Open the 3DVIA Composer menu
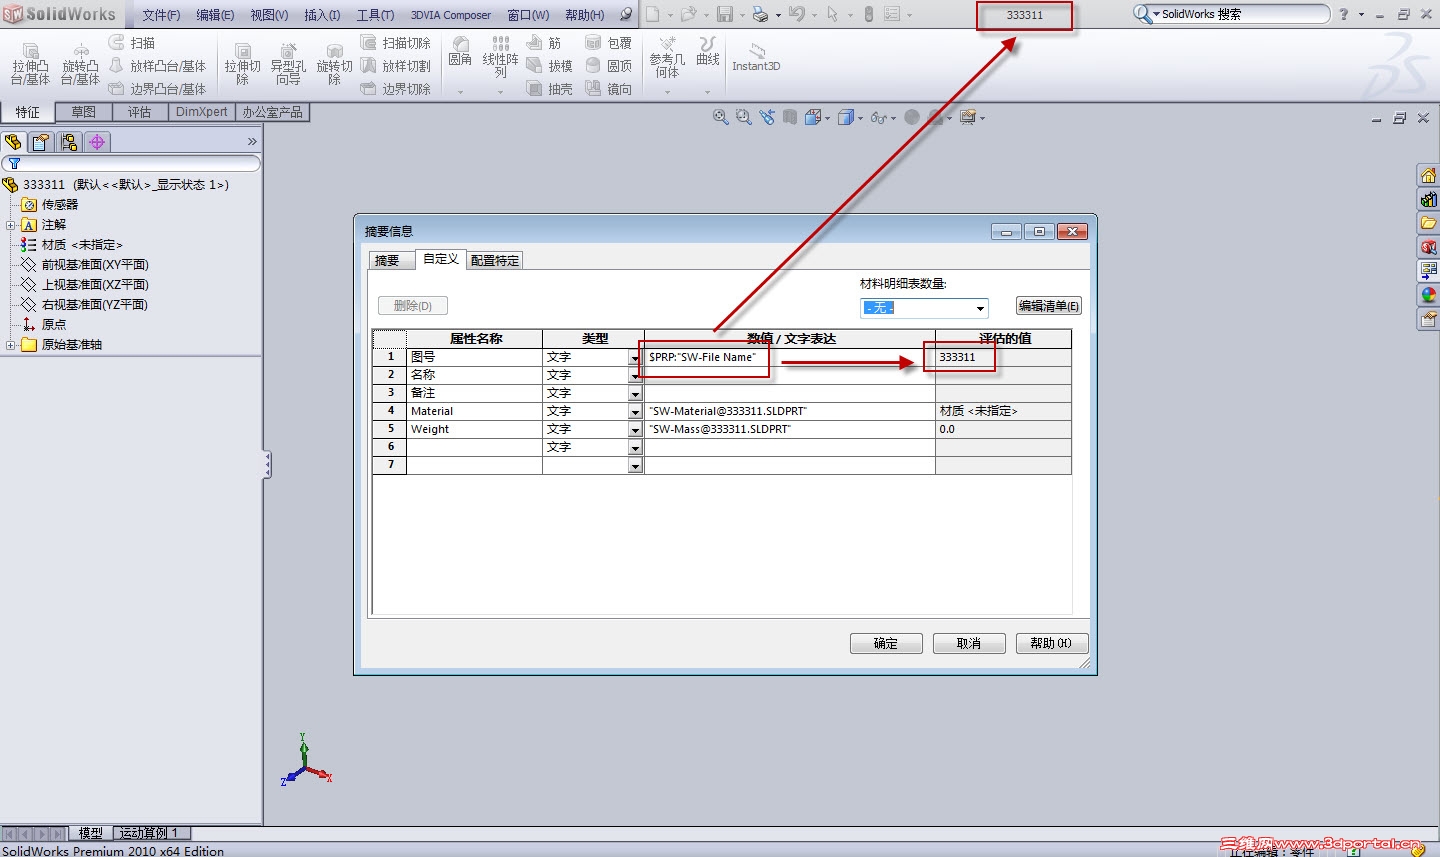The image size is (1440, 857). point(451,15)
